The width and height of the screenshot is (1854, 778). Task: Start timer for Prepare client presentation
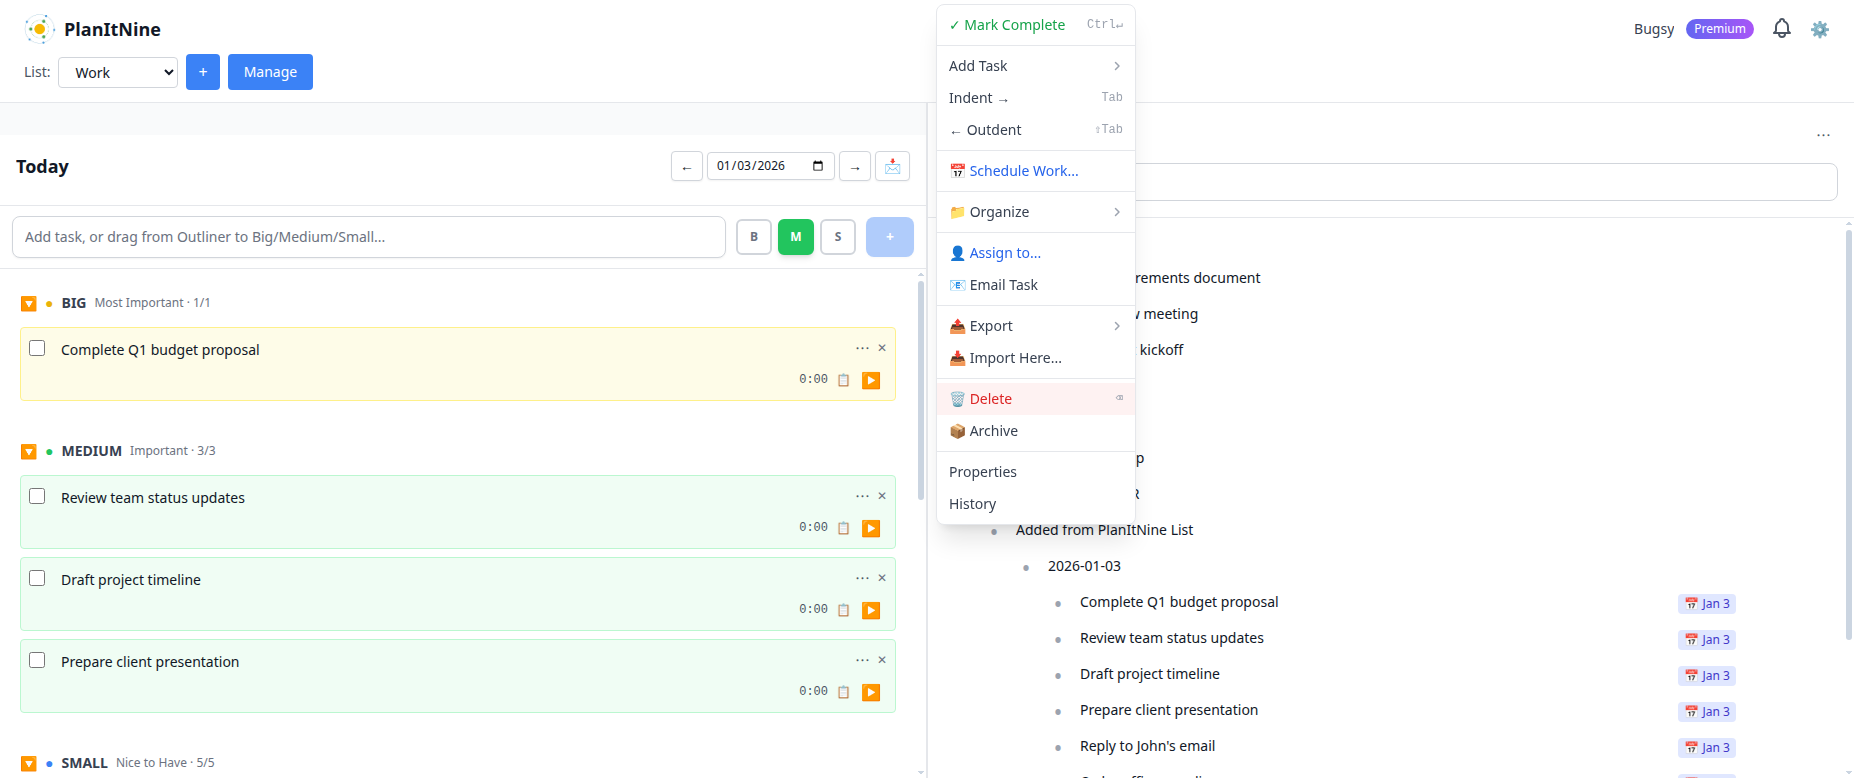871,692
